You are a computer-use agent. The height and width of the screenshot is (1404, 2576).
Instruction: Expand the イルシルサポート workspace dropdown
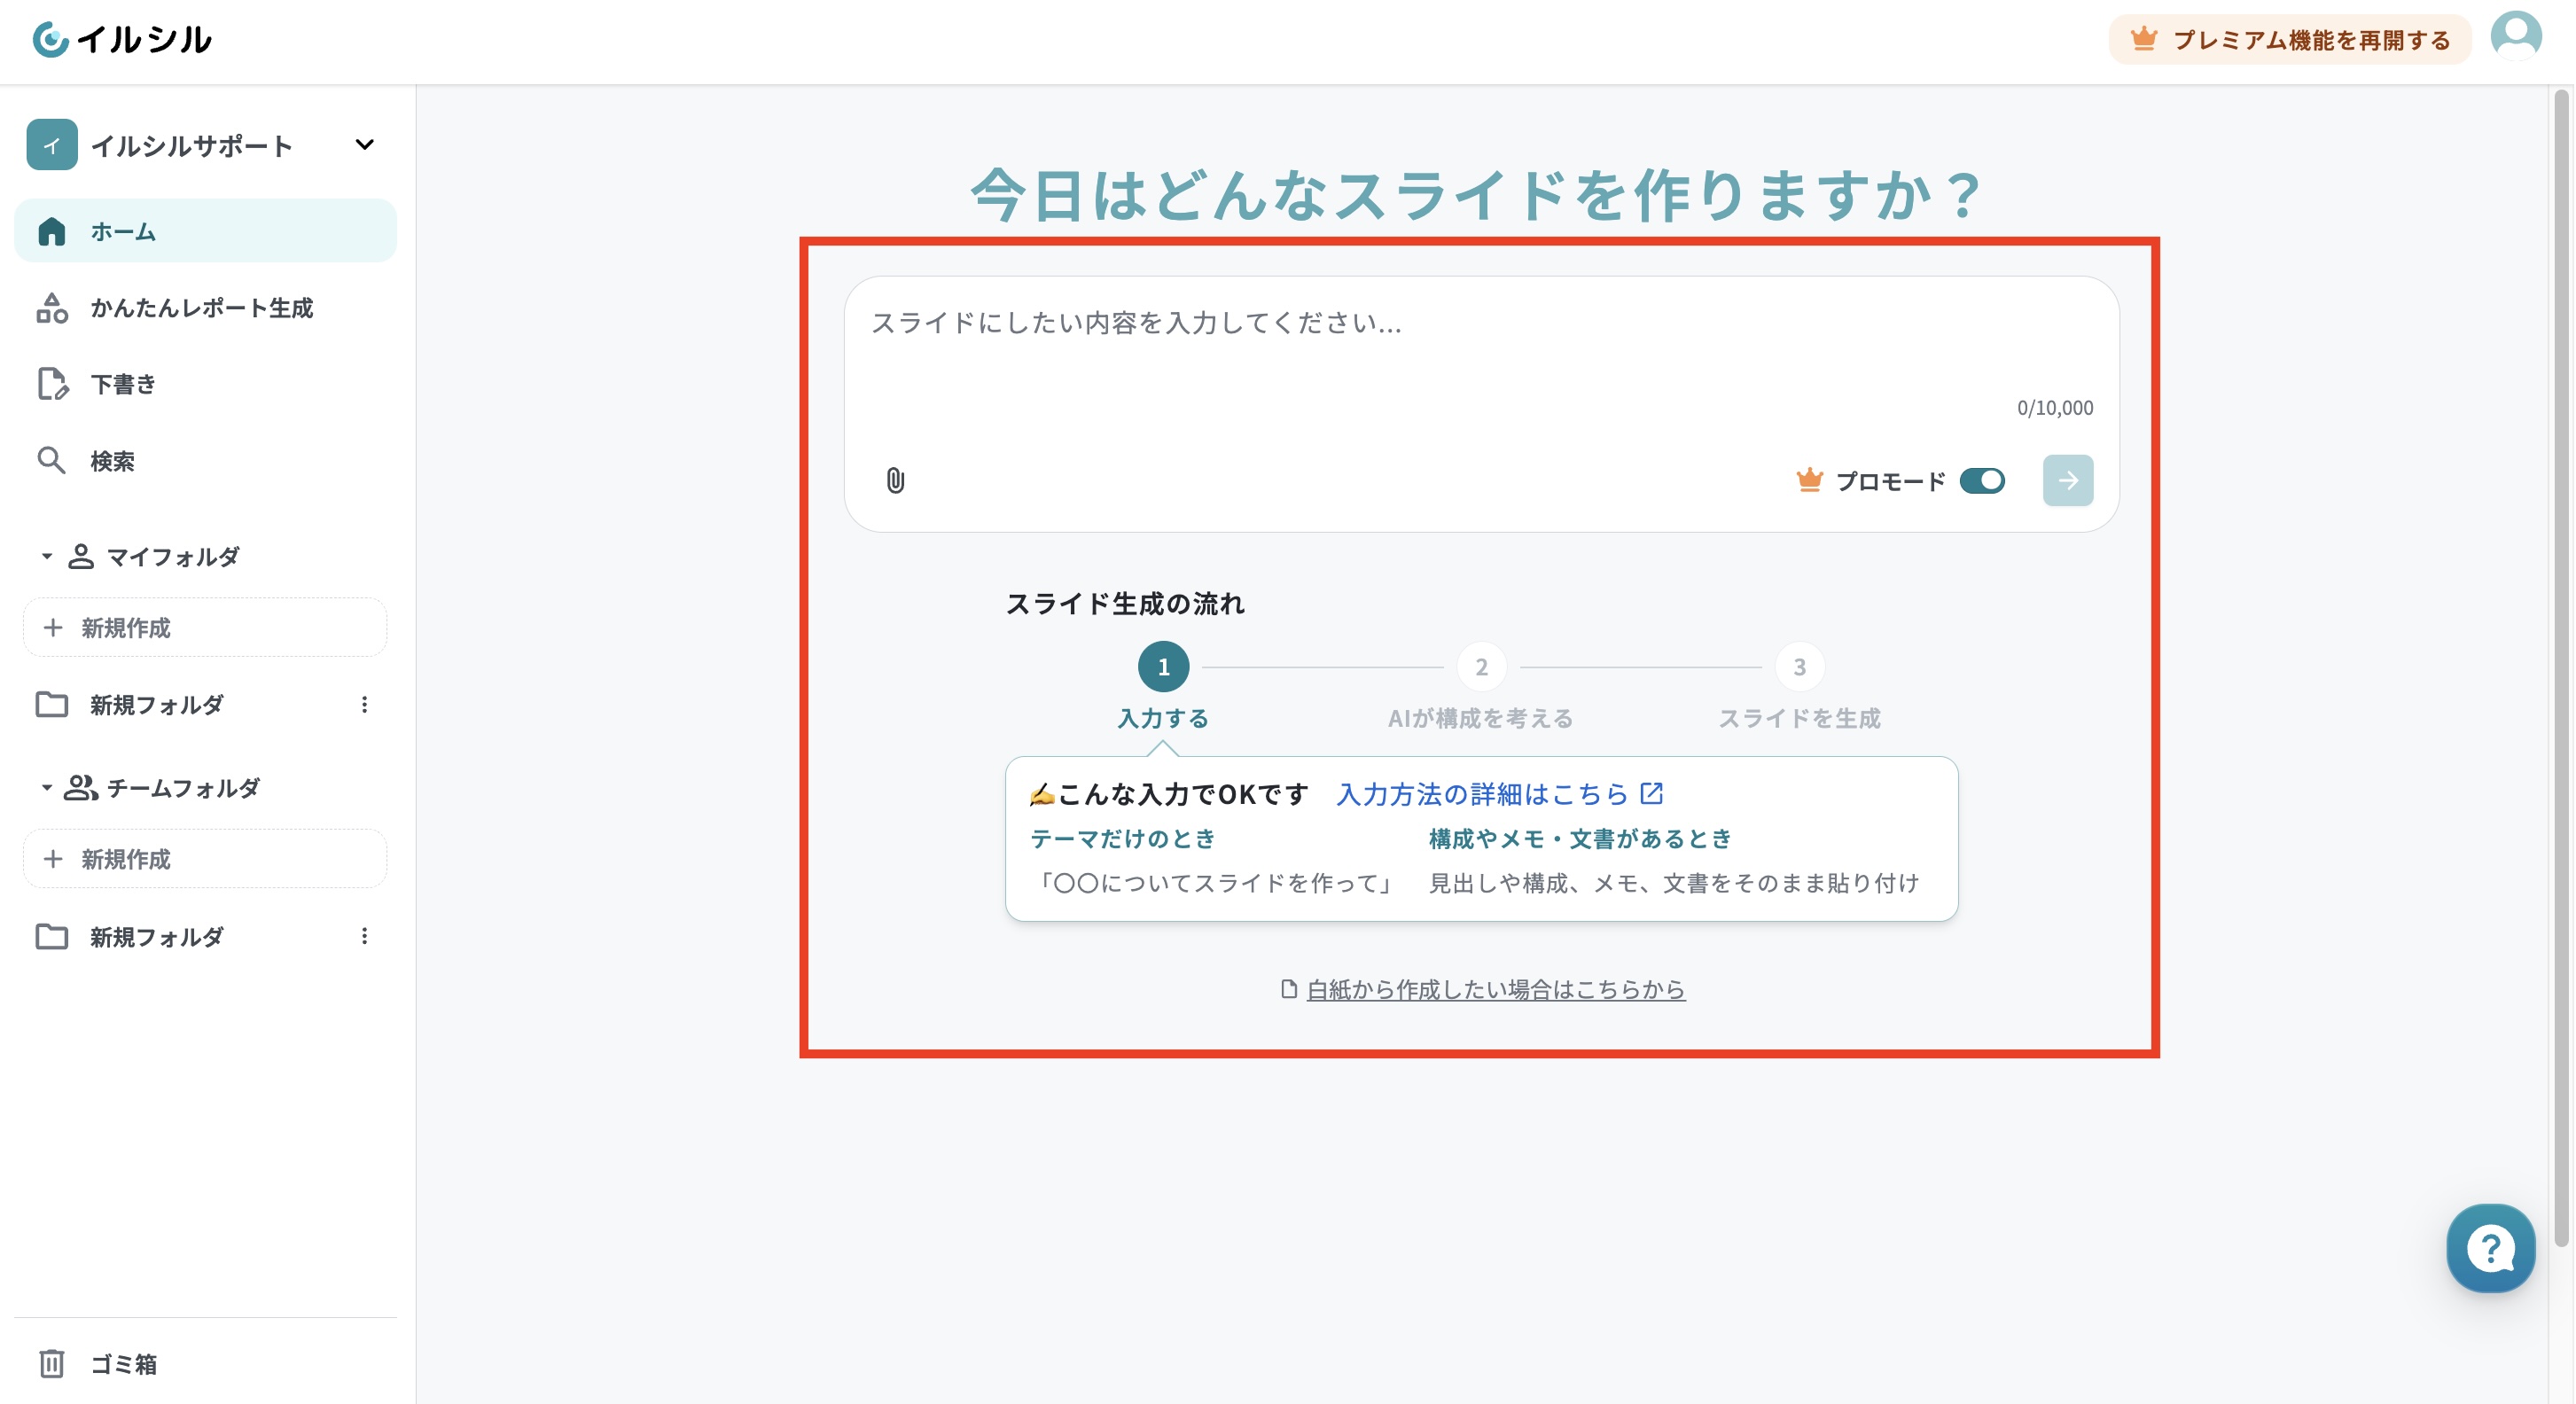(365, 145)
